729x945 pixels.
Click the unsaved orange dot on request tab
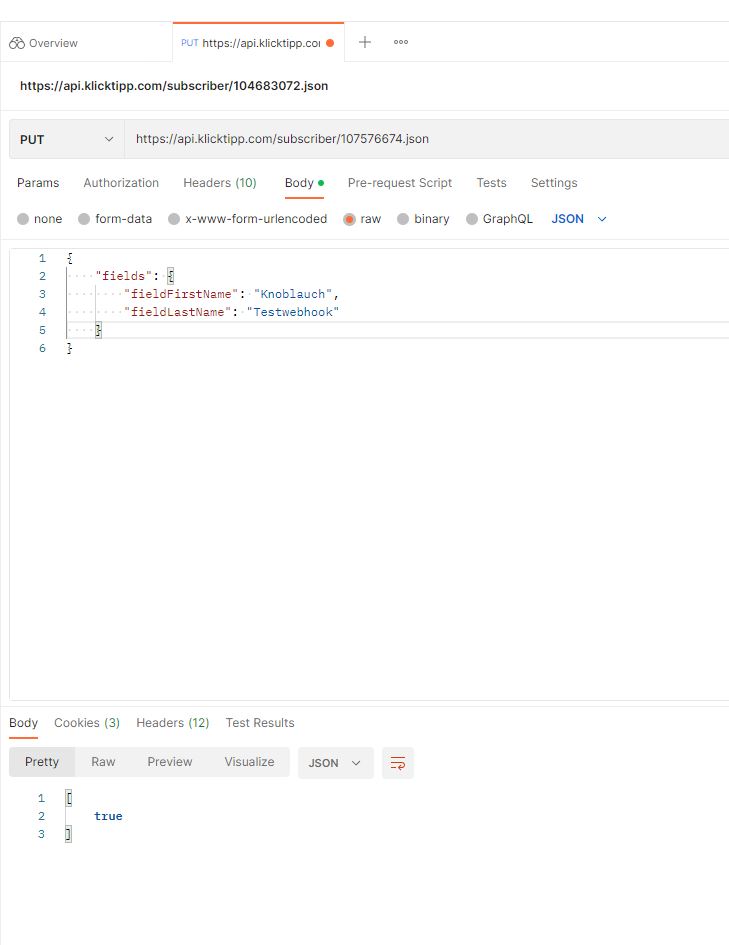pos(330,43)
